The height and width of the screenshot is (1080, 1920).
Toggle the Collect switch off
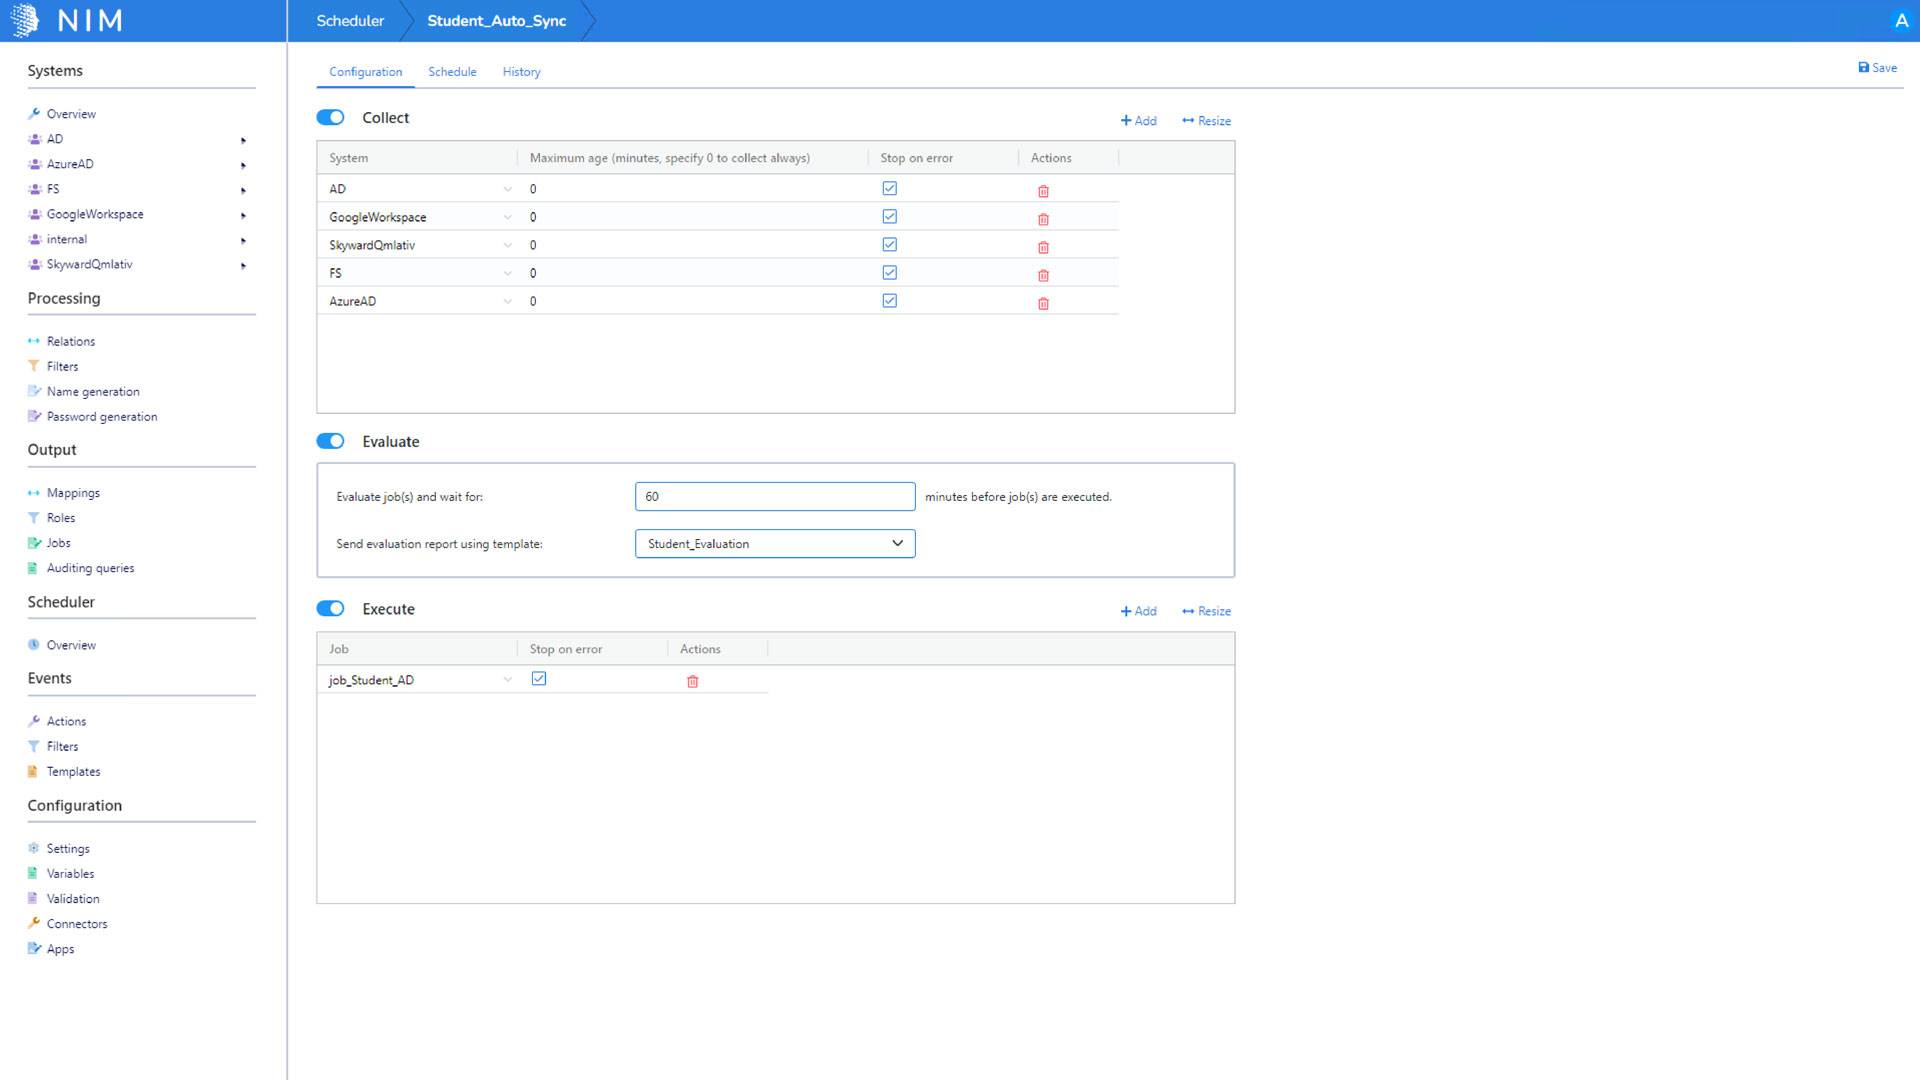(330, 117)
